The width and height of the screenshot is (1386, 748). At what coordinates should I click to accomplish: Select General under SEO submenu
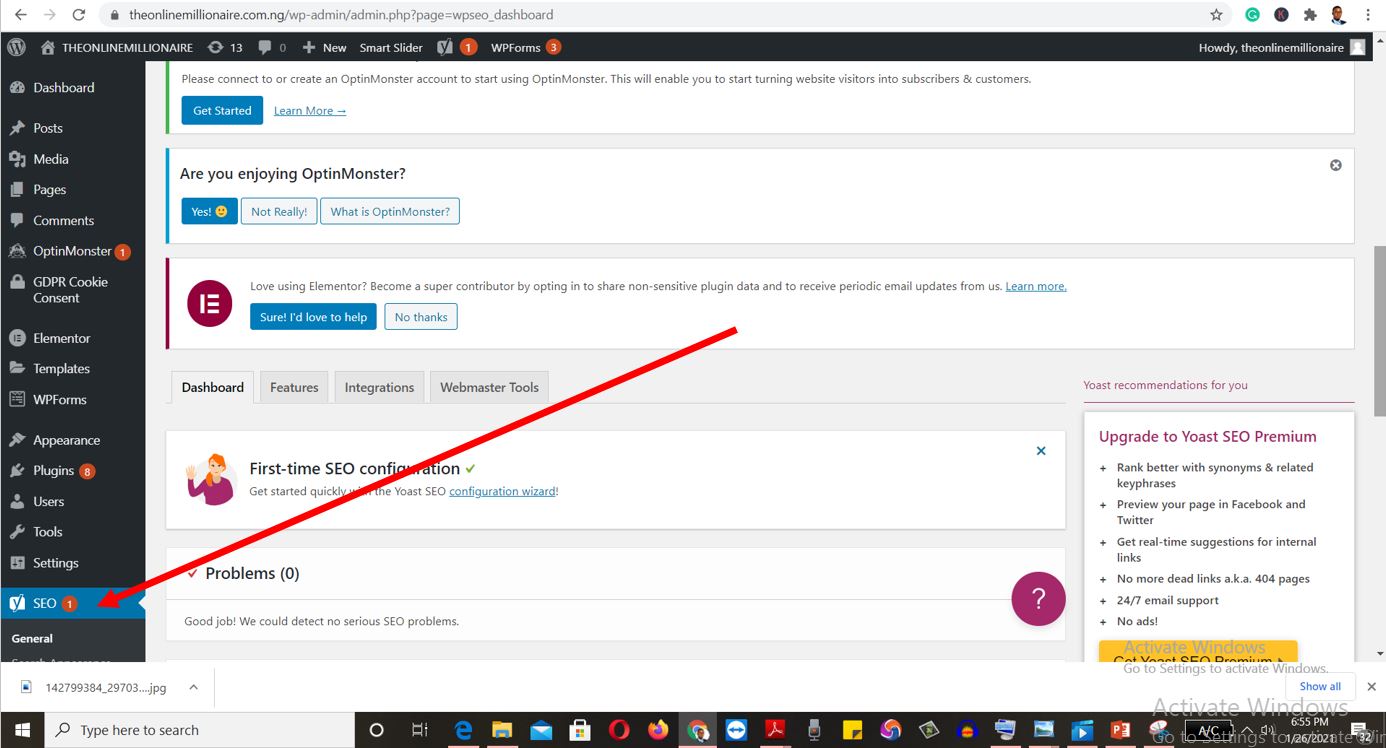(x=32, y=638)
